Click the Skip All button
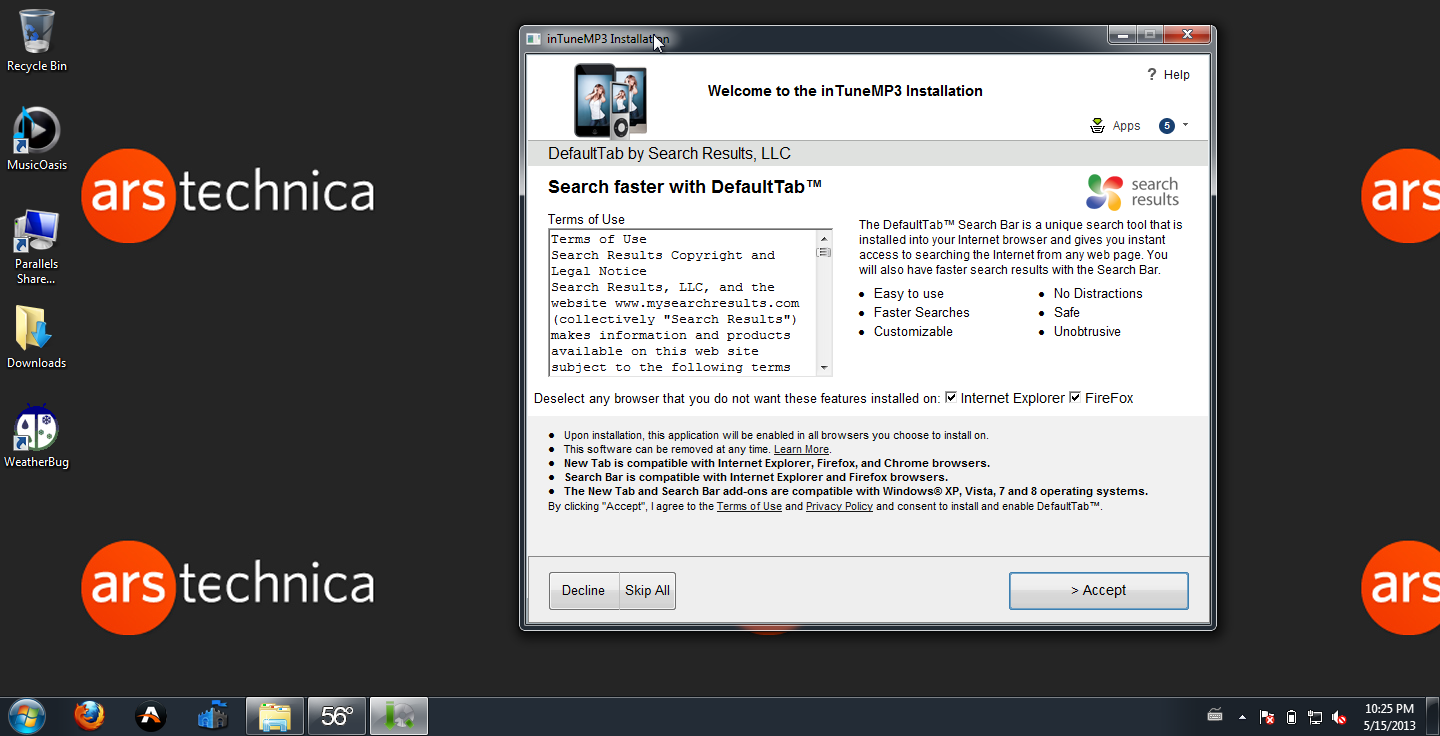This screenshot has width=1440, height=736. point(648,590)
